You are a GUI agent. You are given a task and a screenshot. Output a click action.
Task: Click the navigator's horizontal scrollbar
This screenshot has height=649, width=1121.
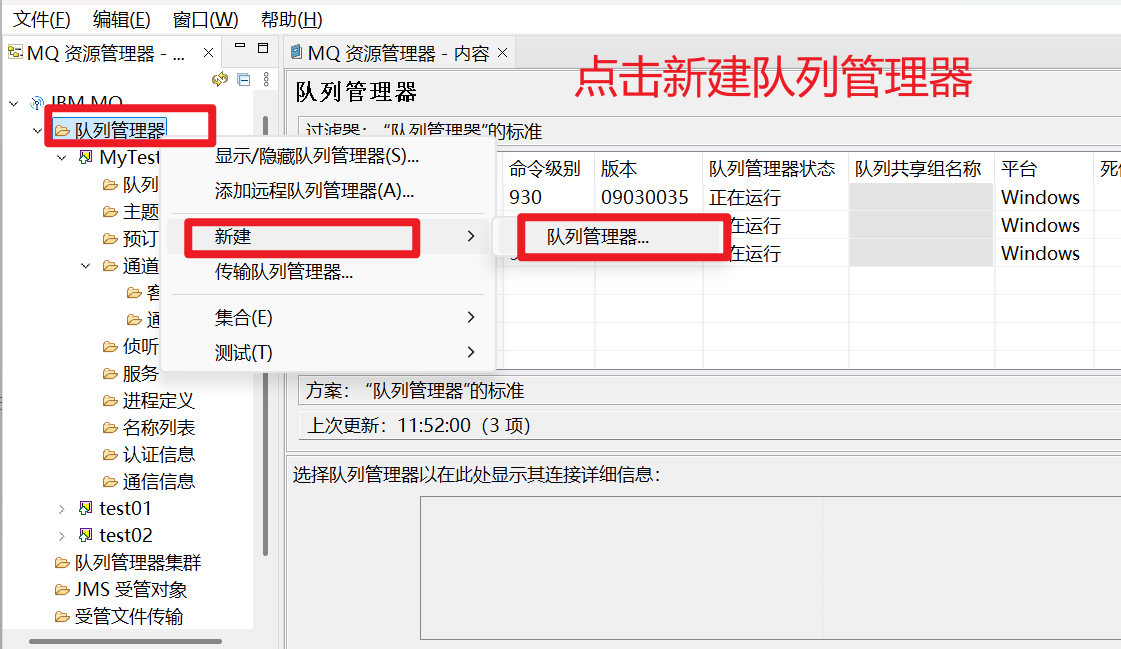(x=125, y=641)
